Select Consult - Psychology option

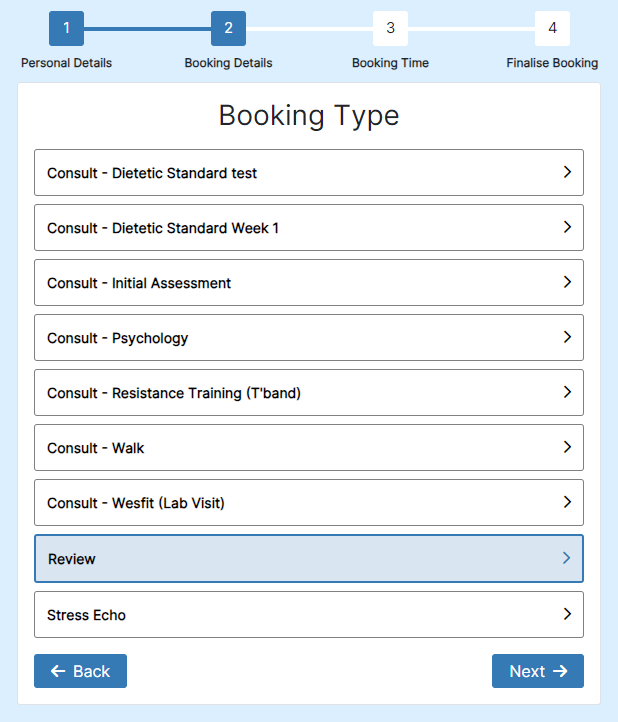[309, 338]
